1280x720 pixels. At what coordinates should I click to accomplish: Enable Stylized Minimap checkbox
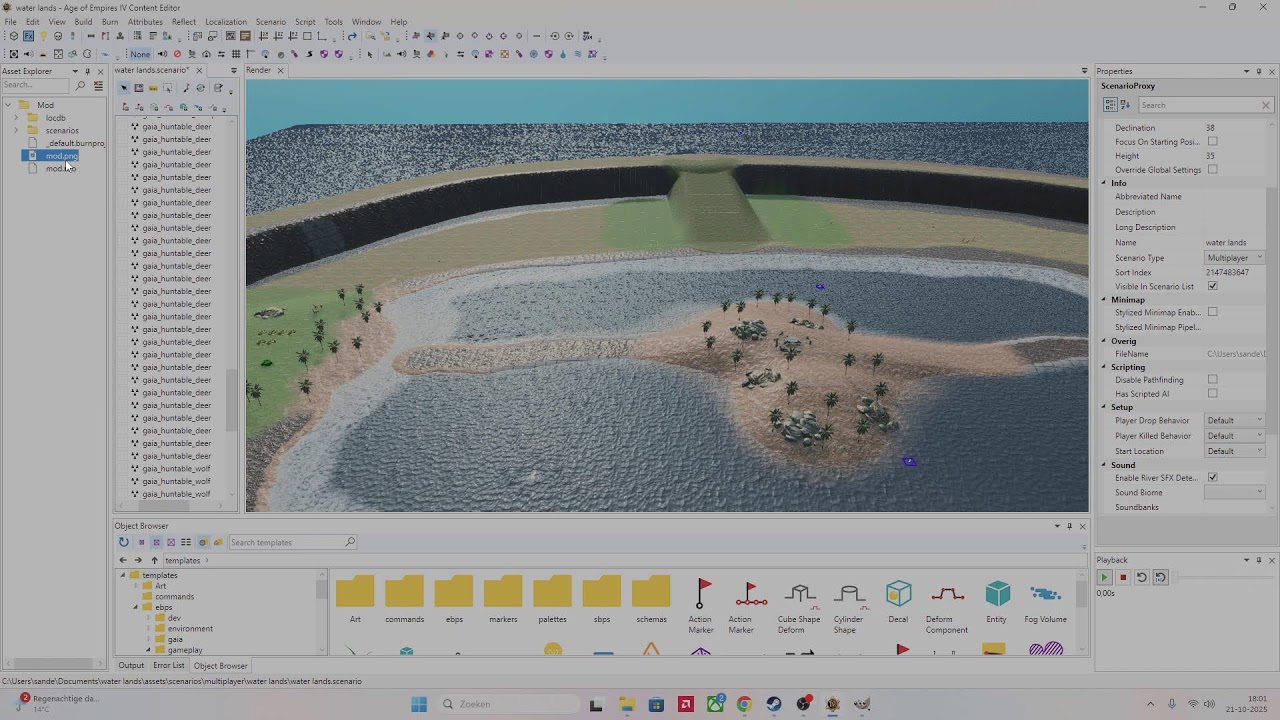[x=1212, y=312]
